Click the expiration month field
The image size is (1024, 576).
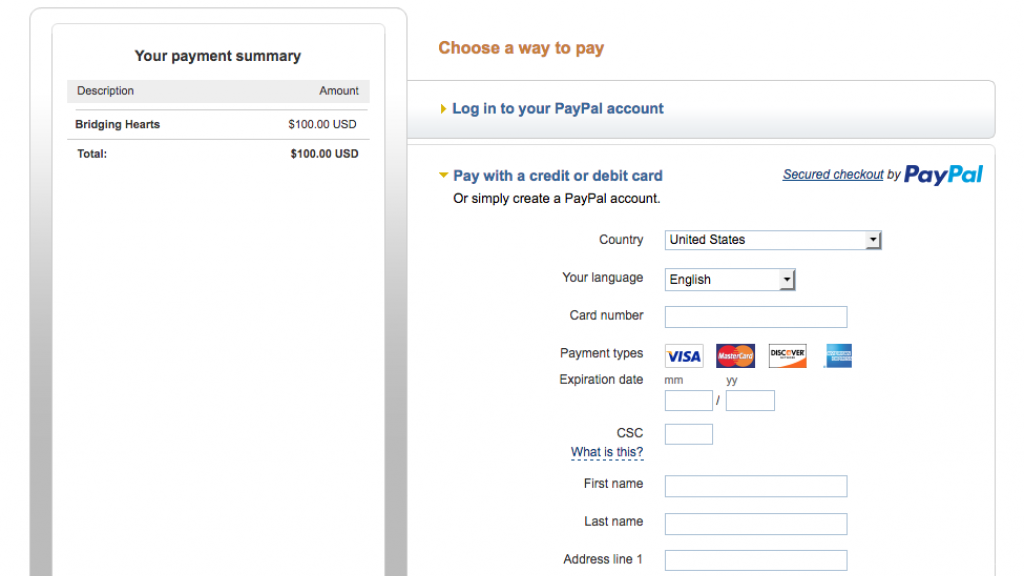point(688,400)
